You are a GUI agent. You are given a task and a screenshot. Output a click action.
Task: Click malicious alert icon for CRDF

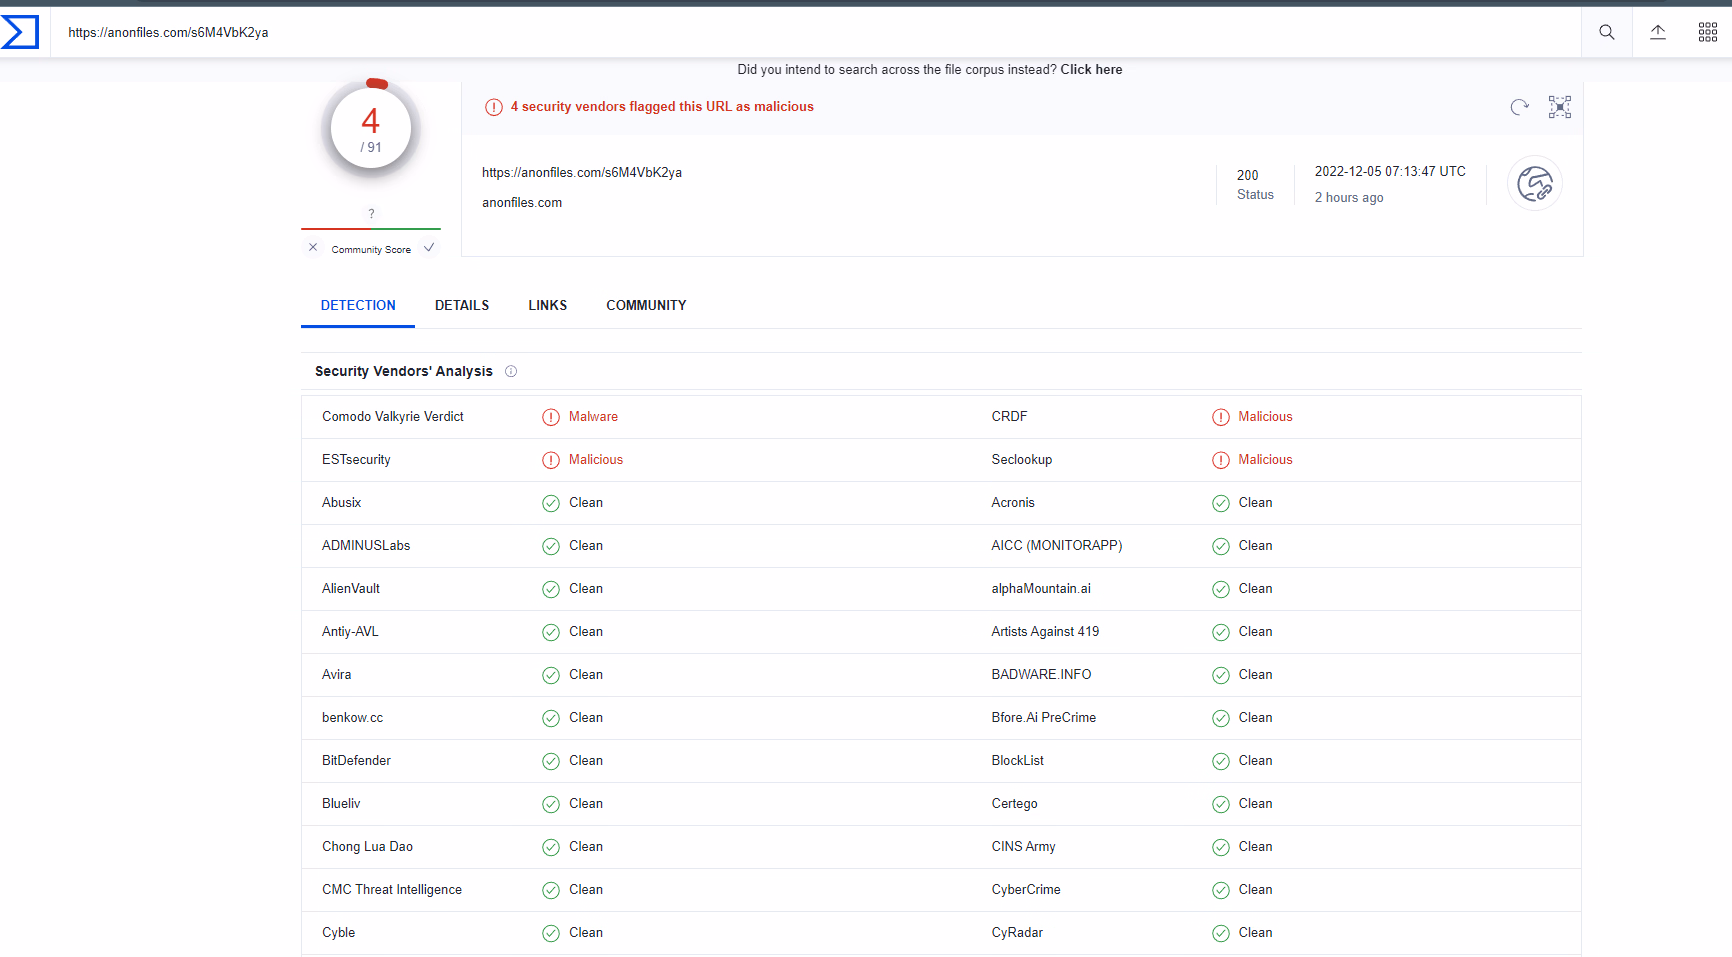point(1221,417)
